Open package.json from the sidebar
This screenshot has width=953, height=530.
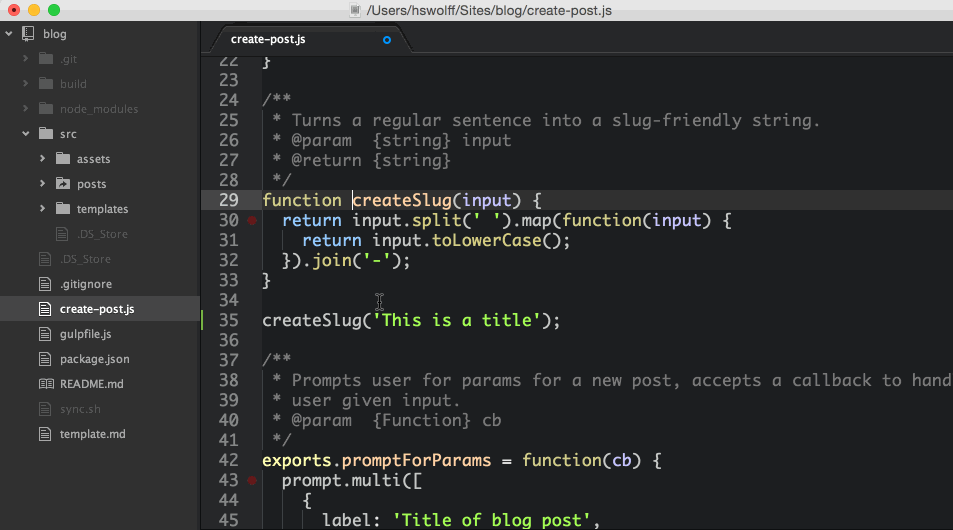coord(94,359)
